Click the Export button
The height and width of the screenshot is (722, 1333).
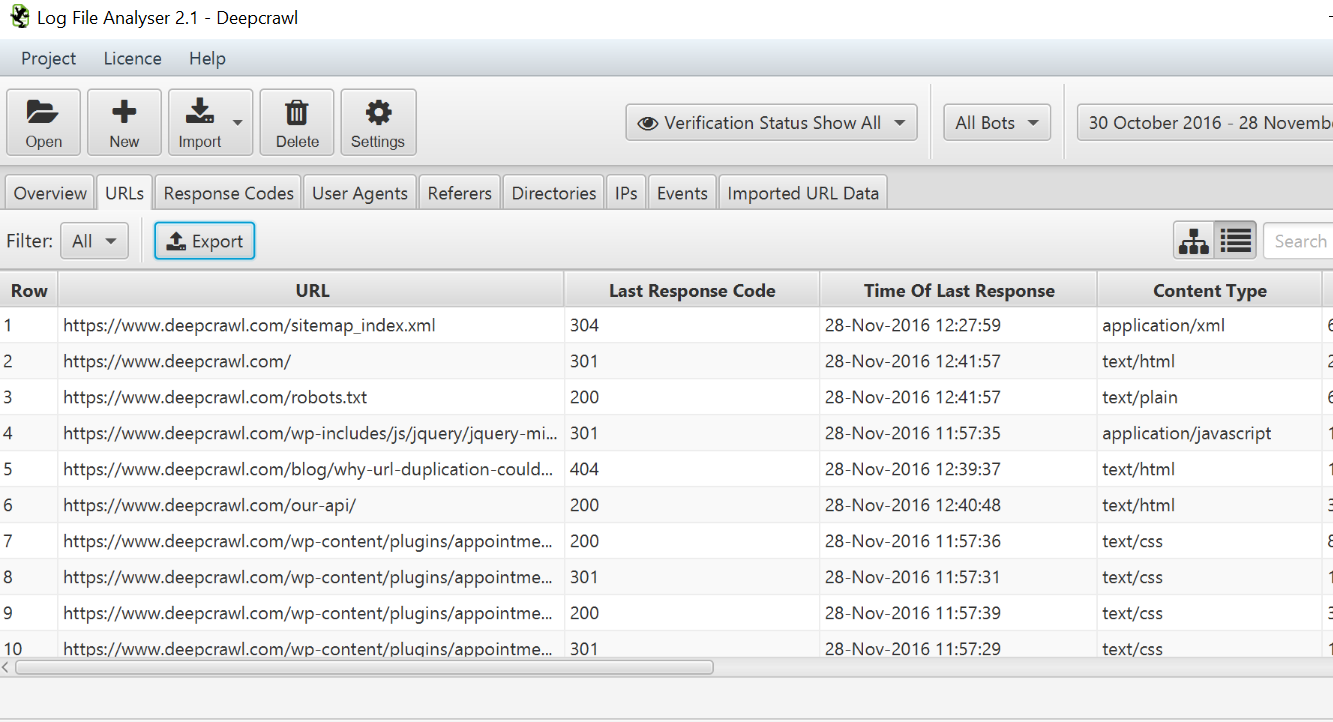[205, 241]
